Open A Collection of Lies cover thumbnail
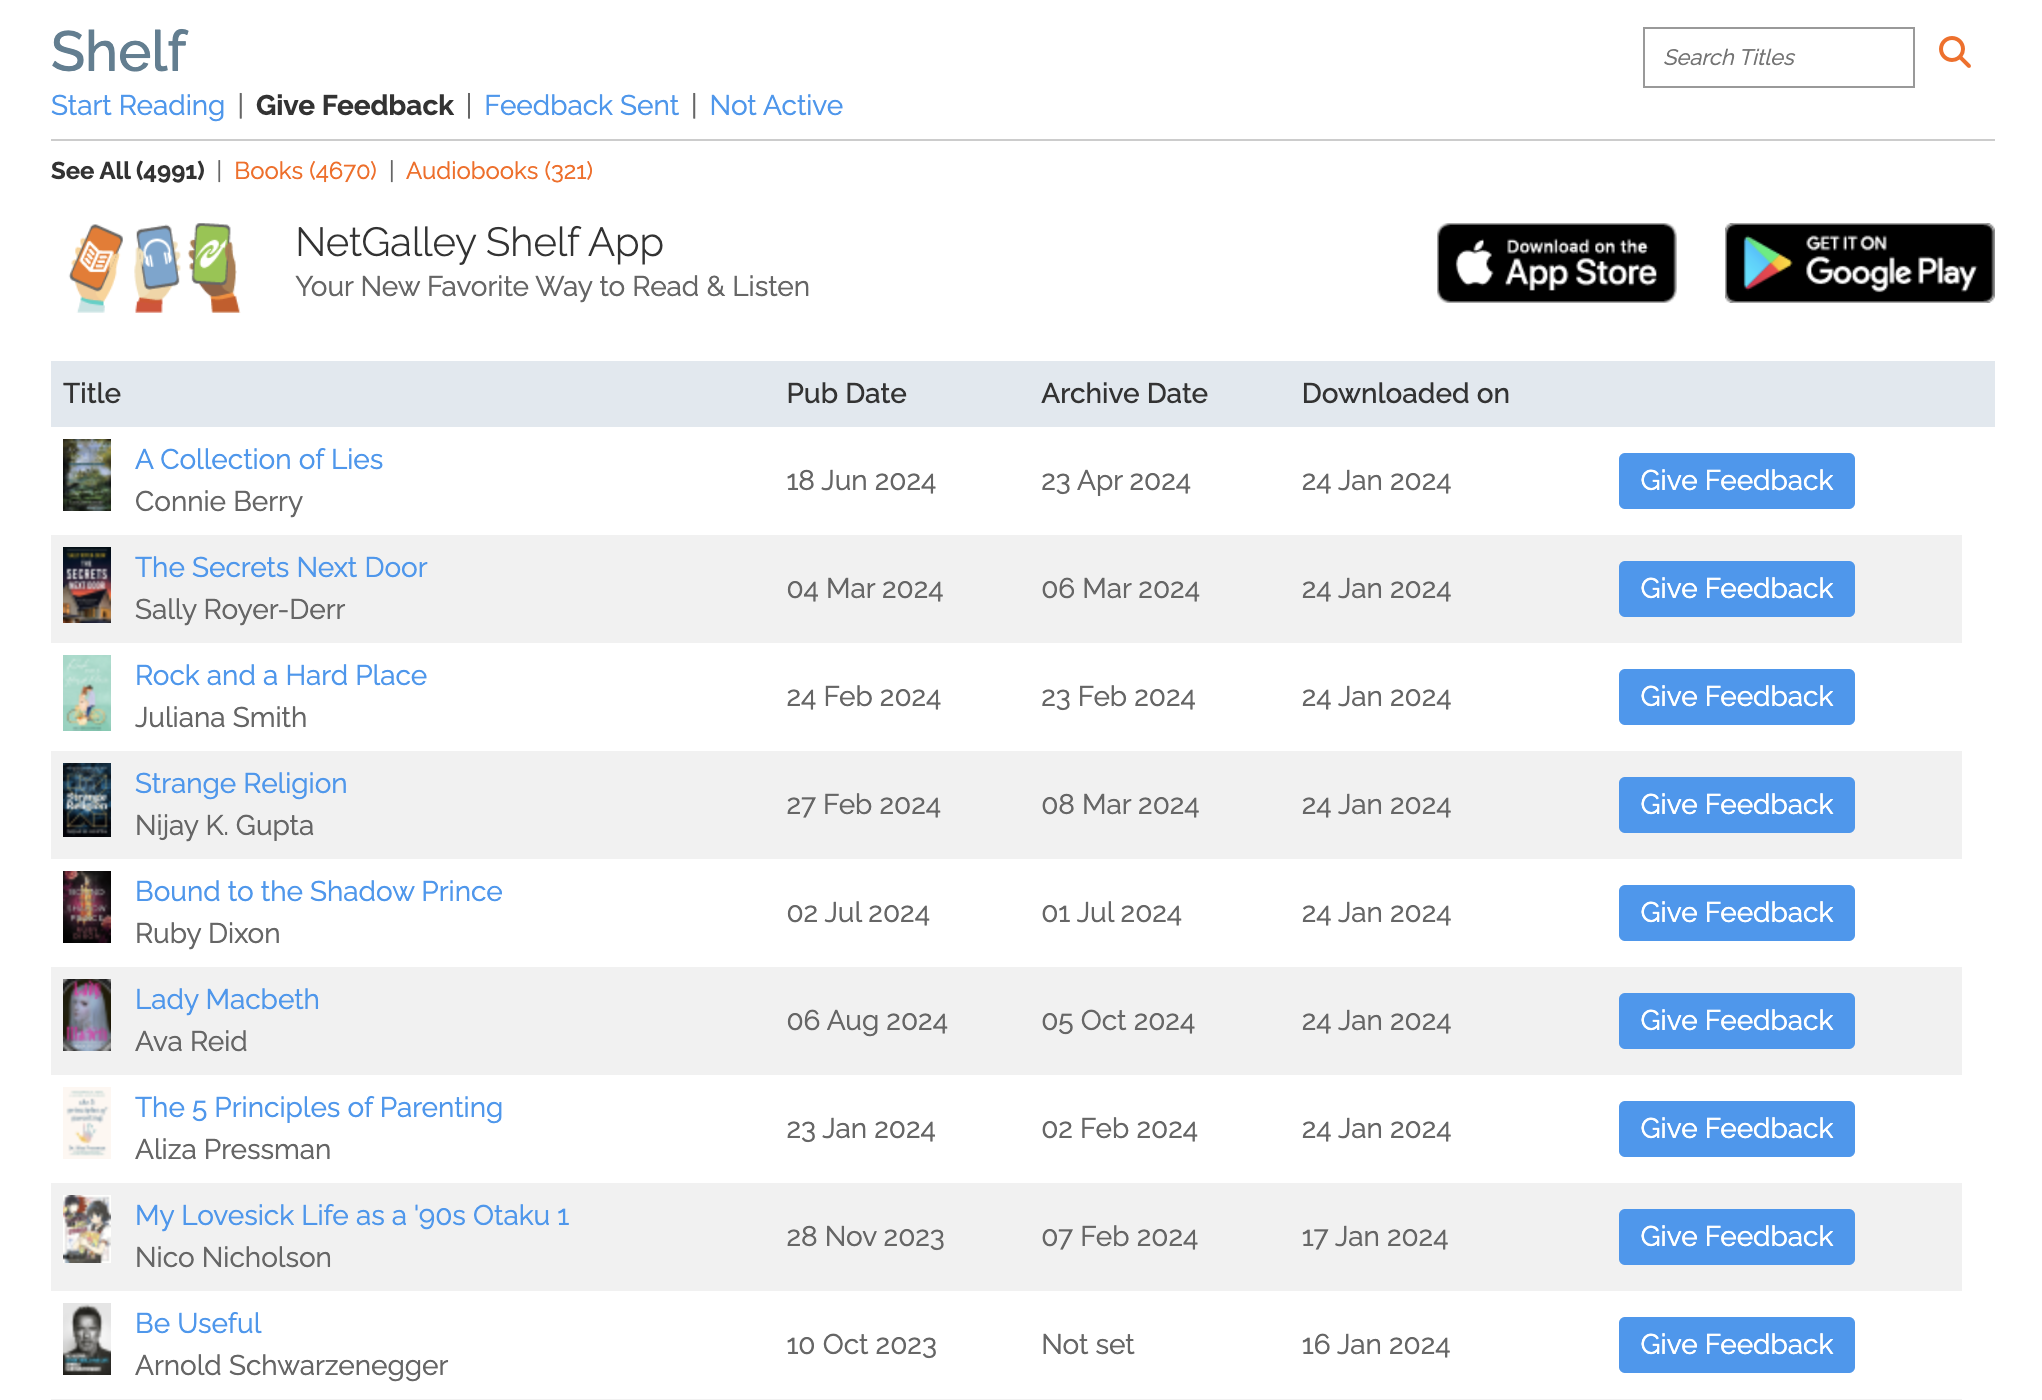 pos(87,476)
